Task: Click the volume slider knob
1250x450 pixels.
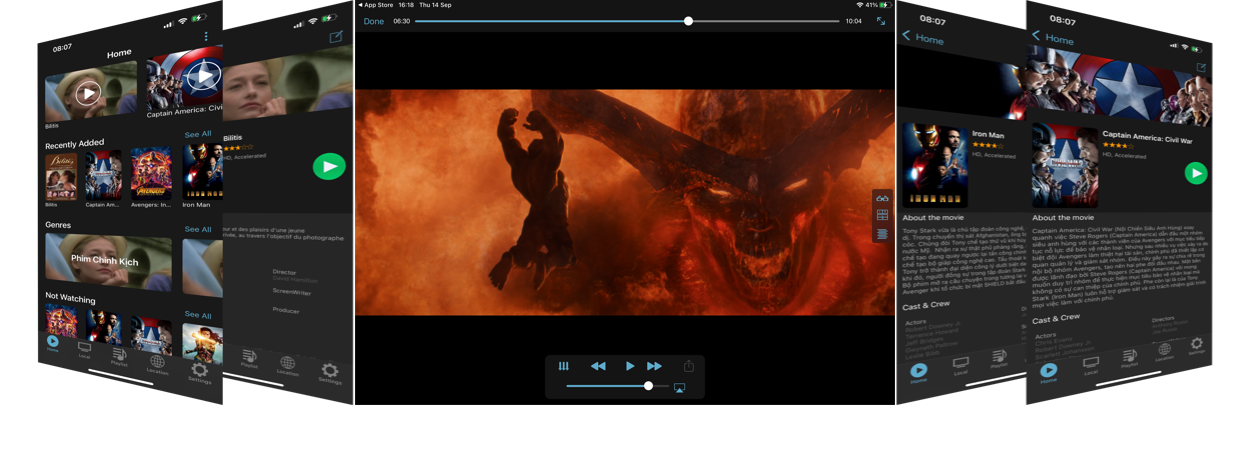Action: [x=649, y=386]
